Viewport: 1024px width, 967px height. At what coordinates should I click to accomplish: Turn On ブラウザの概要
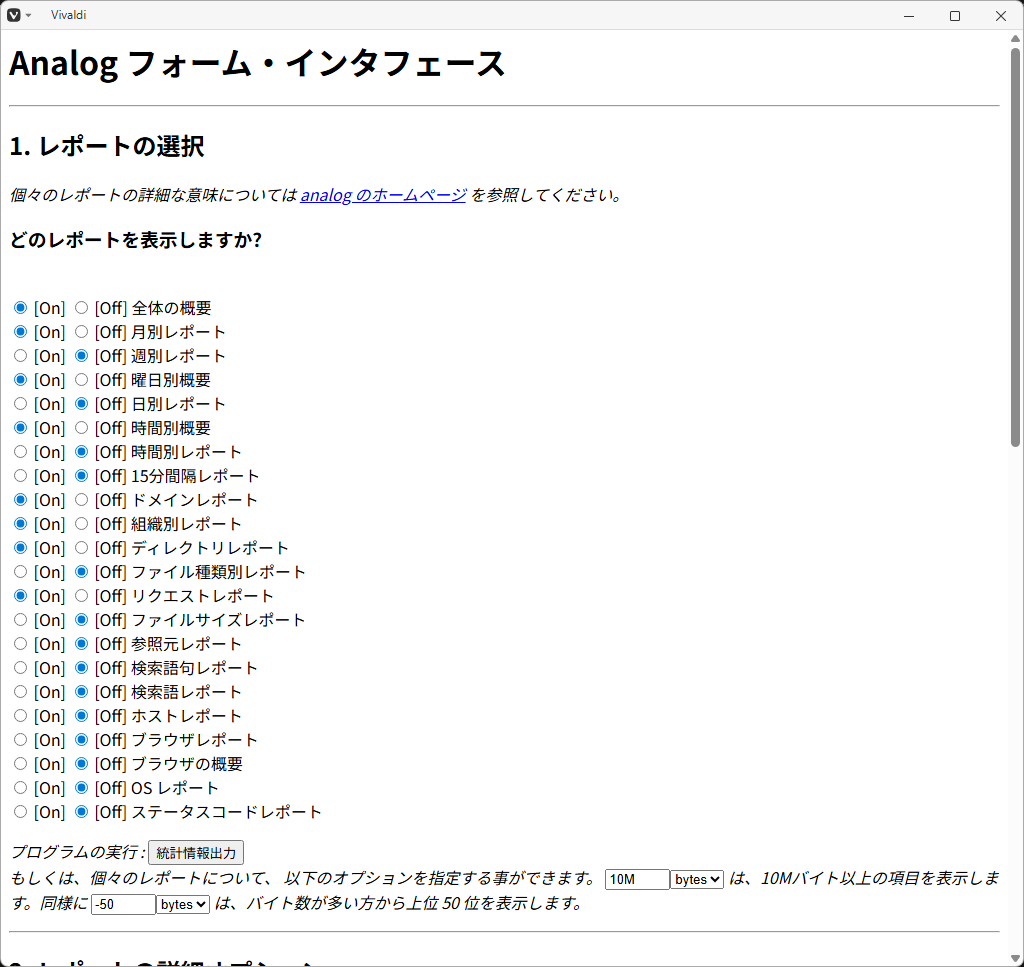coord(20,763)
